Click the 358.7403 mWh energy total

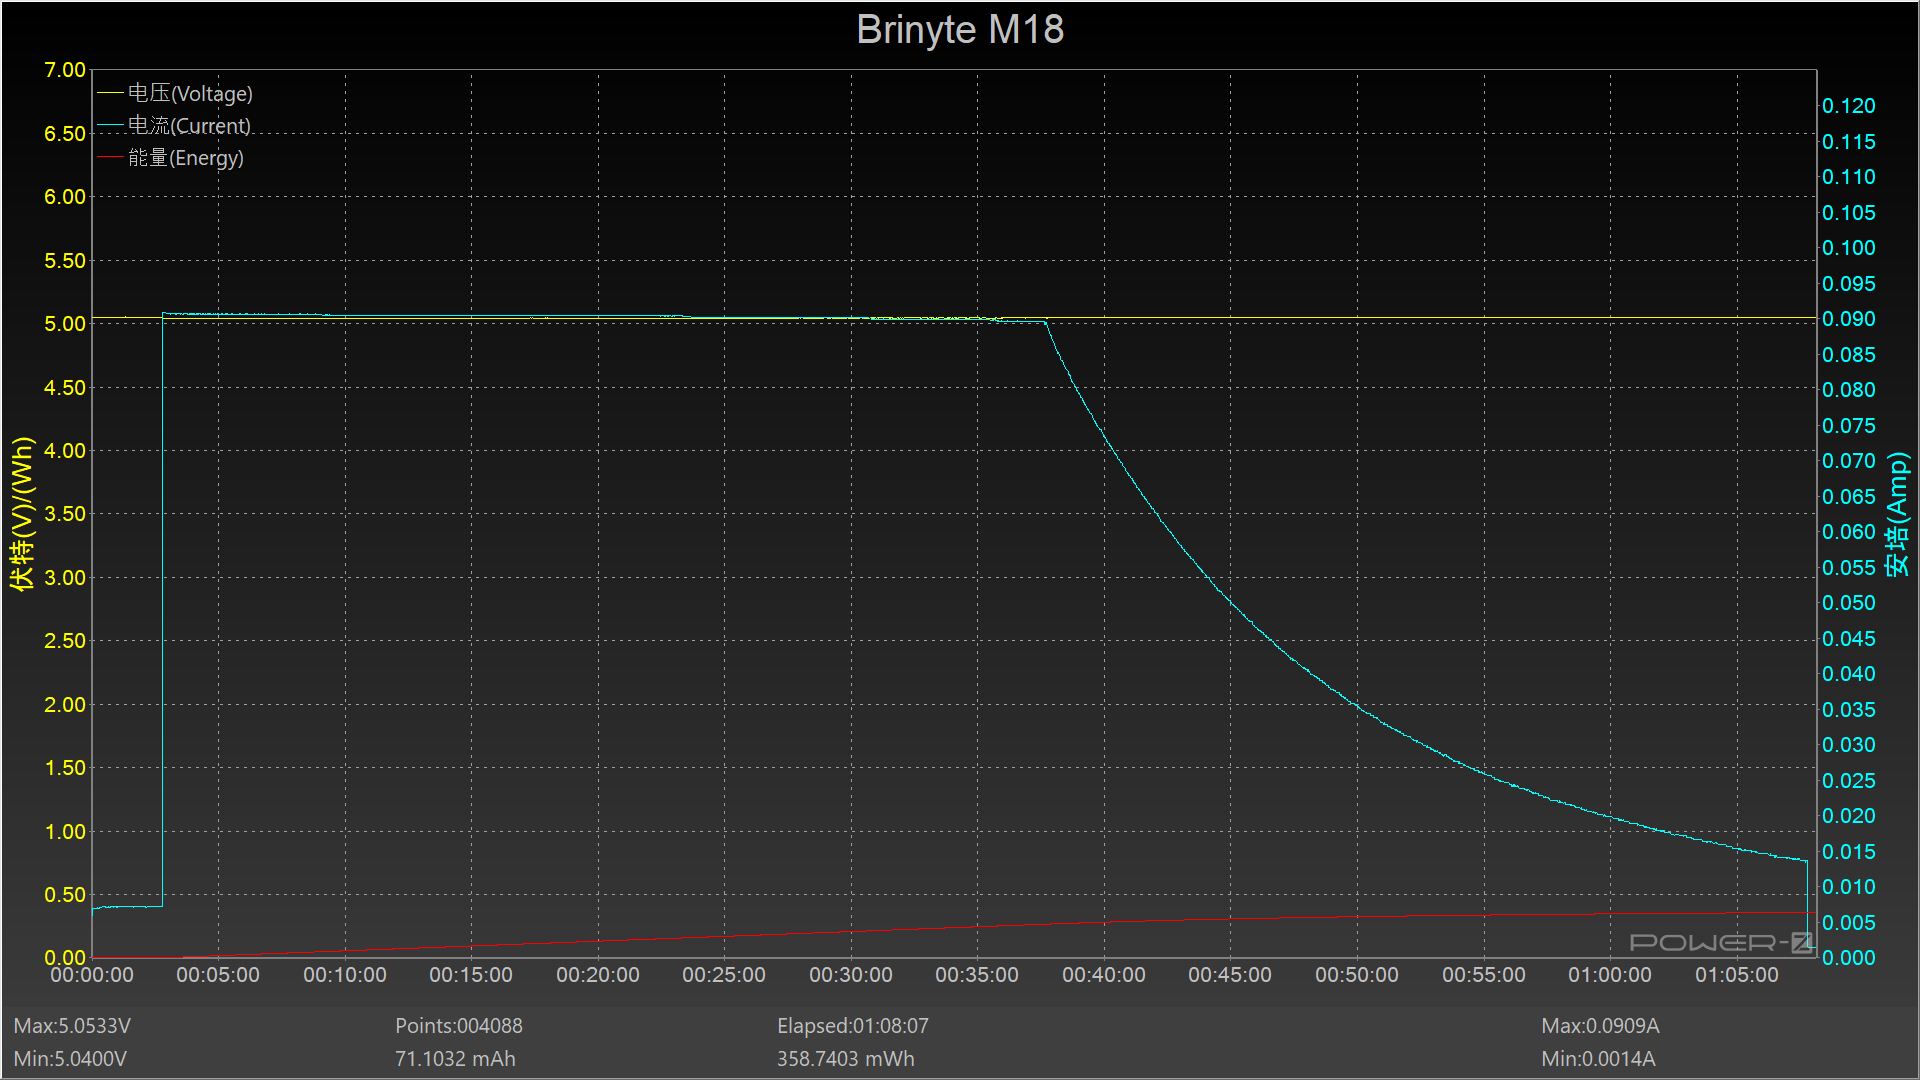845,1058
